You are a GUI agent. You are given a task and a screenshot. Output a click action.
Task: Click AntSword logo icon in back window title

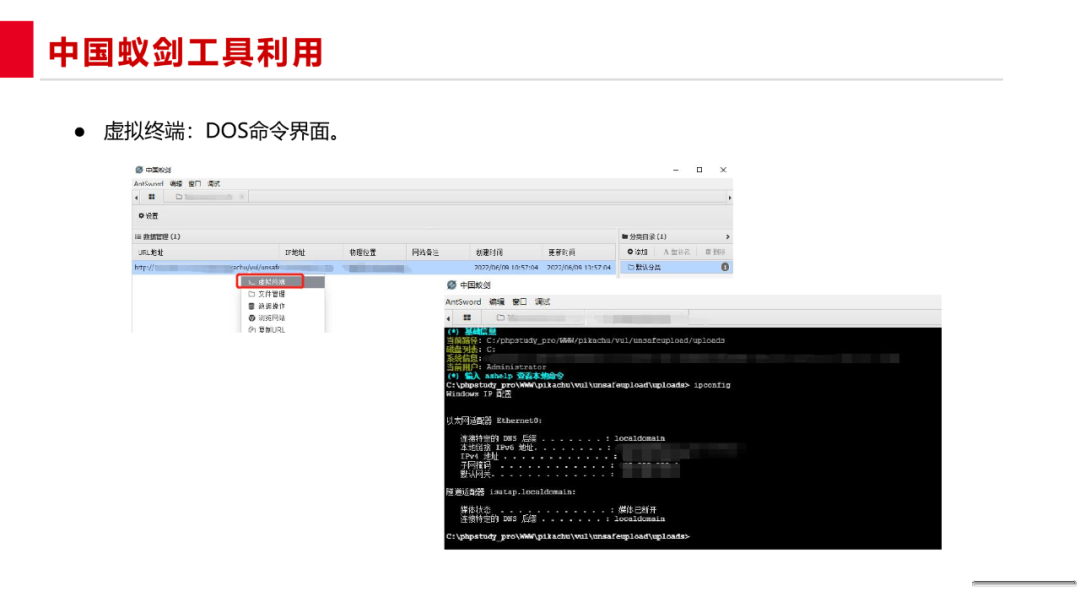(139, 169)
